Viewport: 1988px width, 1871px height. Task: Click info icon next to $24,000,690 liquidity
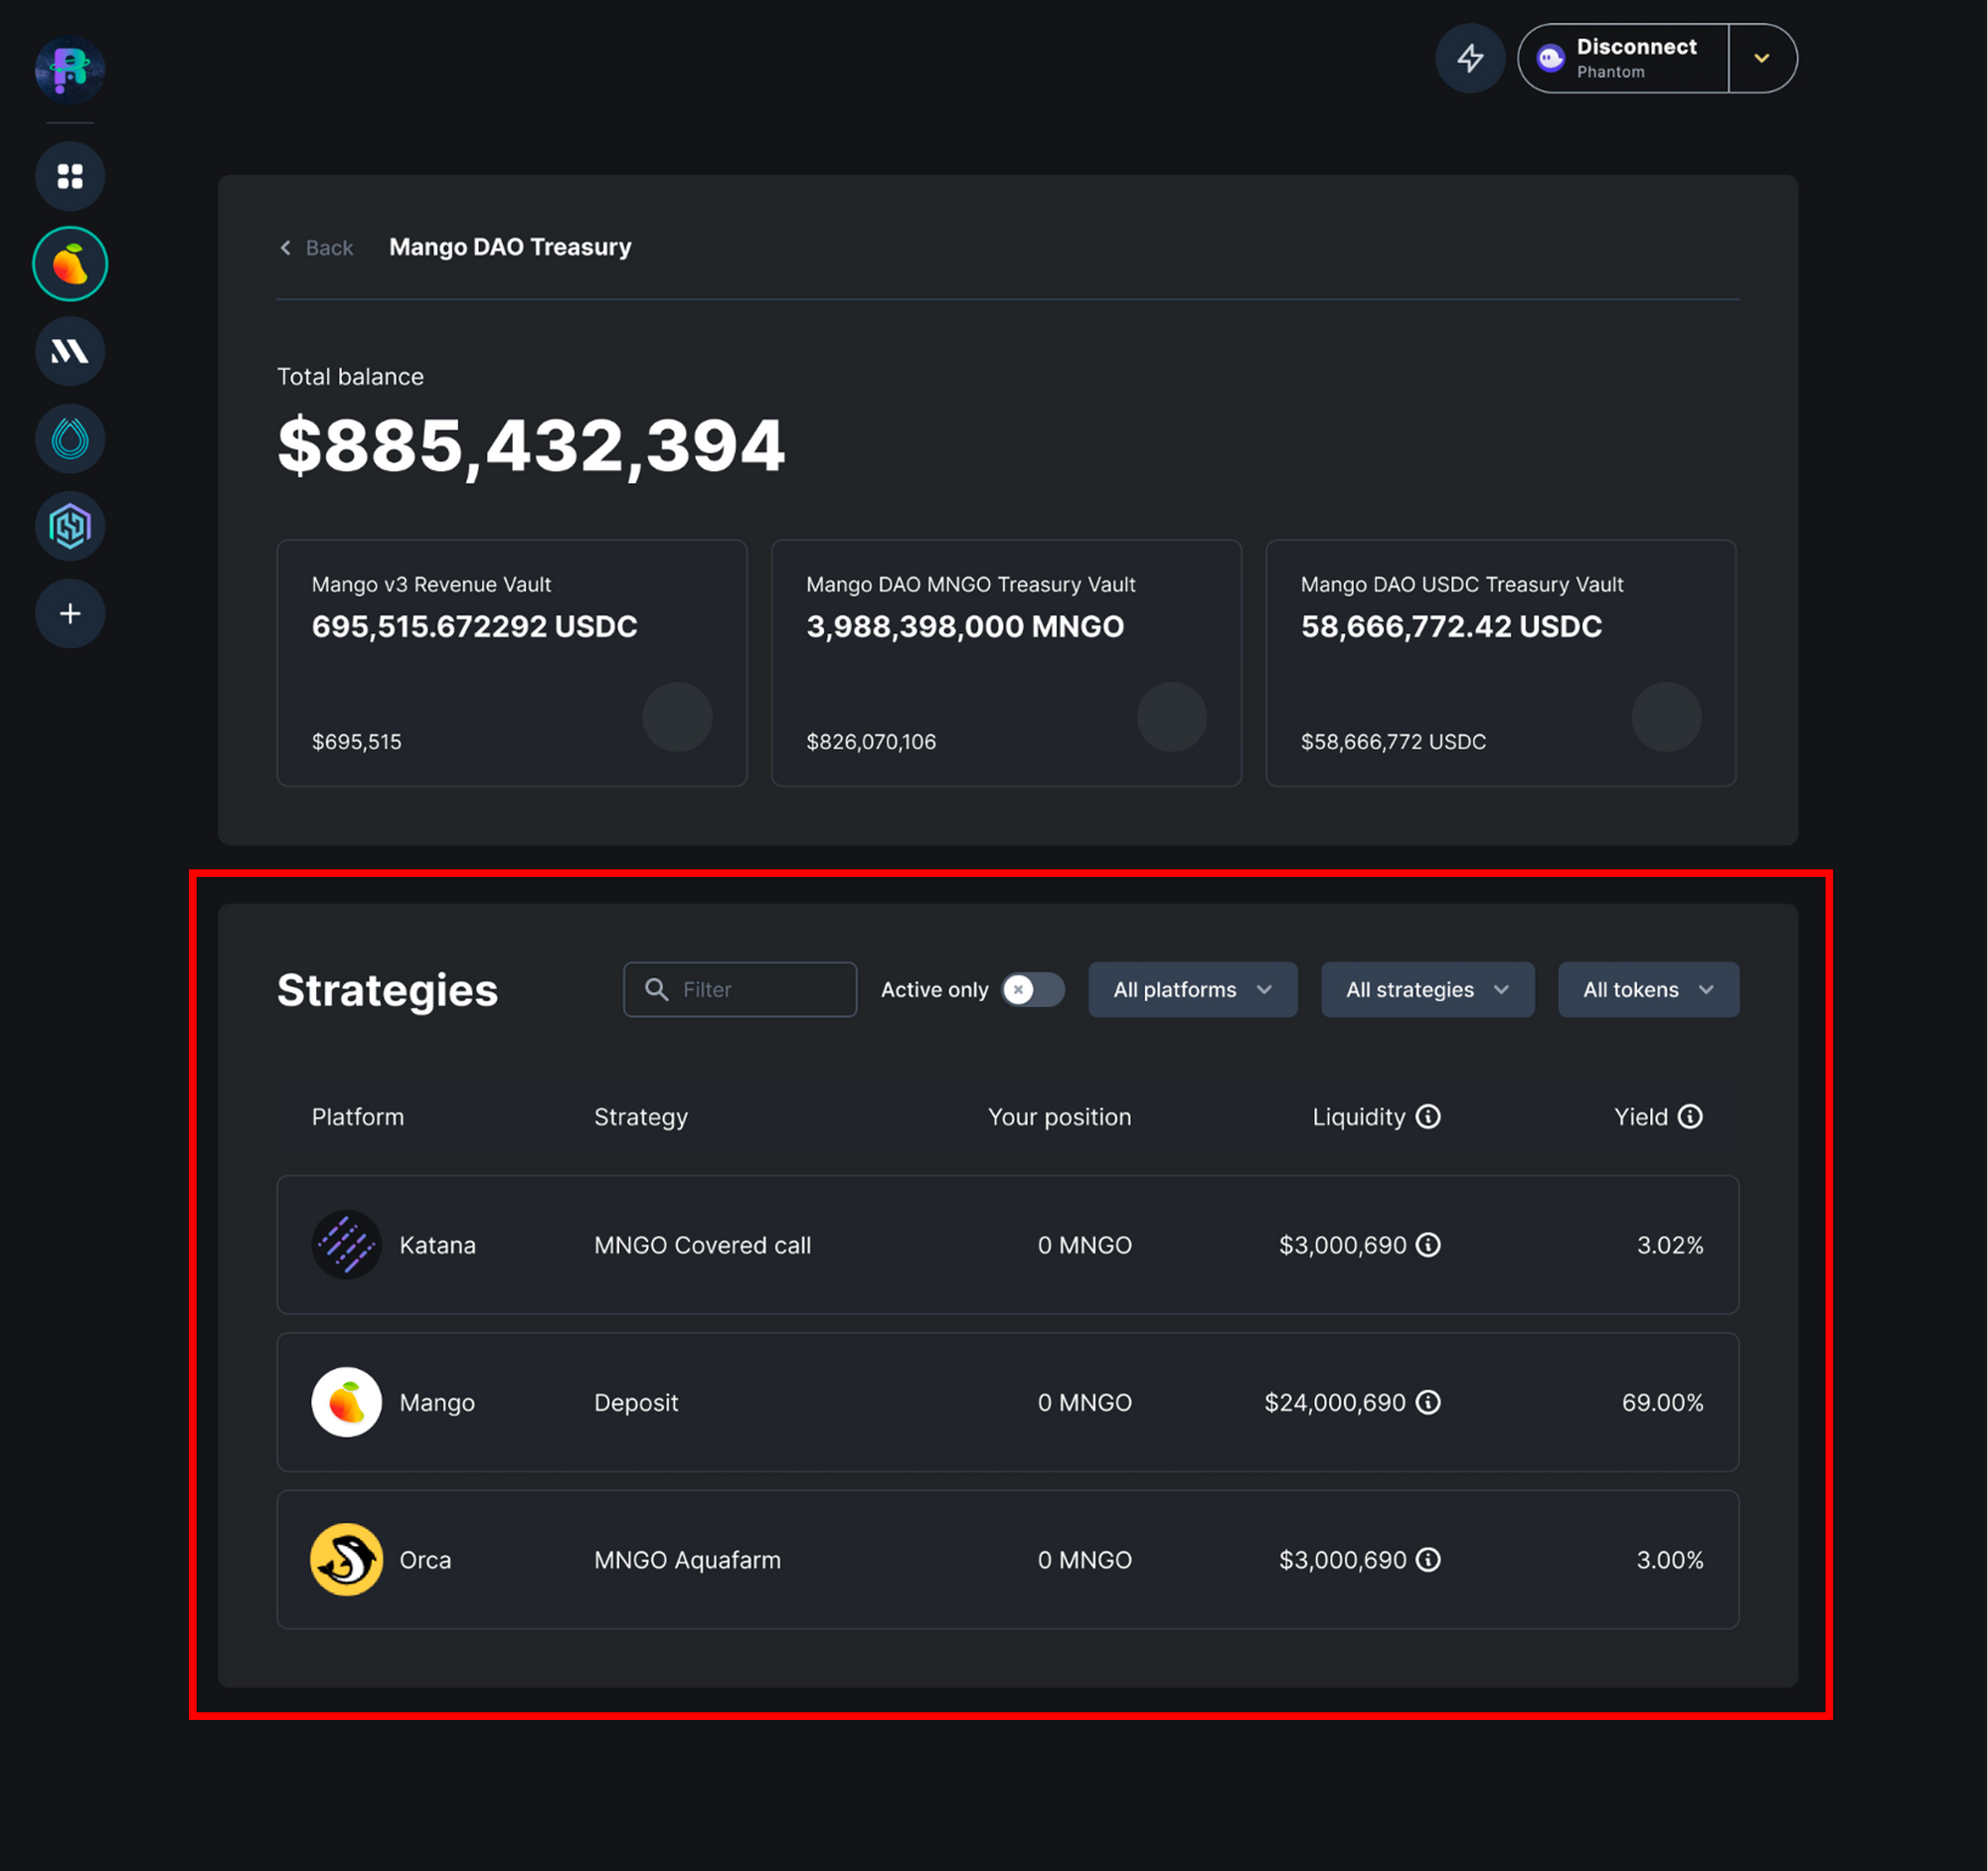[1428, 1402]
